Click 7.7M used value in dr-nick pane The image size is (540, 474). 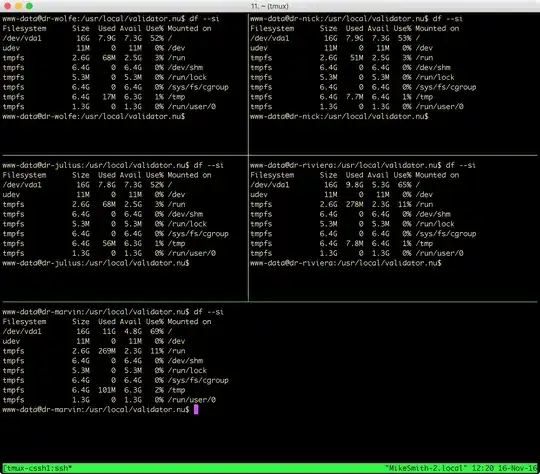[x=354, y=97]
